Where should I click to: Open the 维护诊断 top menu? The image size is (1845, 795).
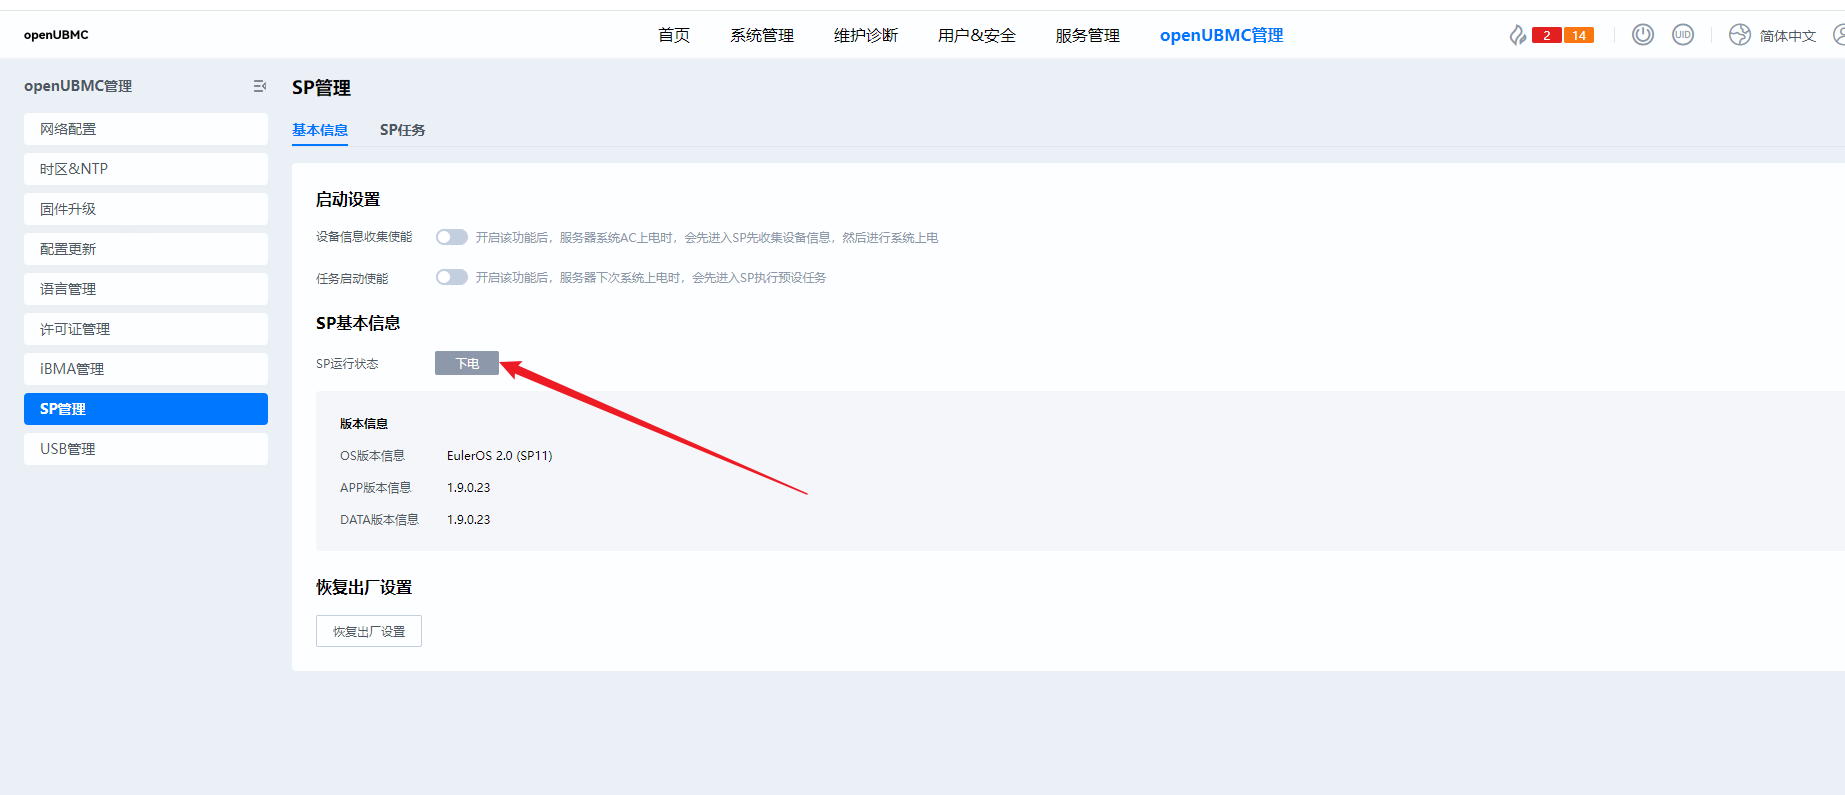click(x=865, y=35)
